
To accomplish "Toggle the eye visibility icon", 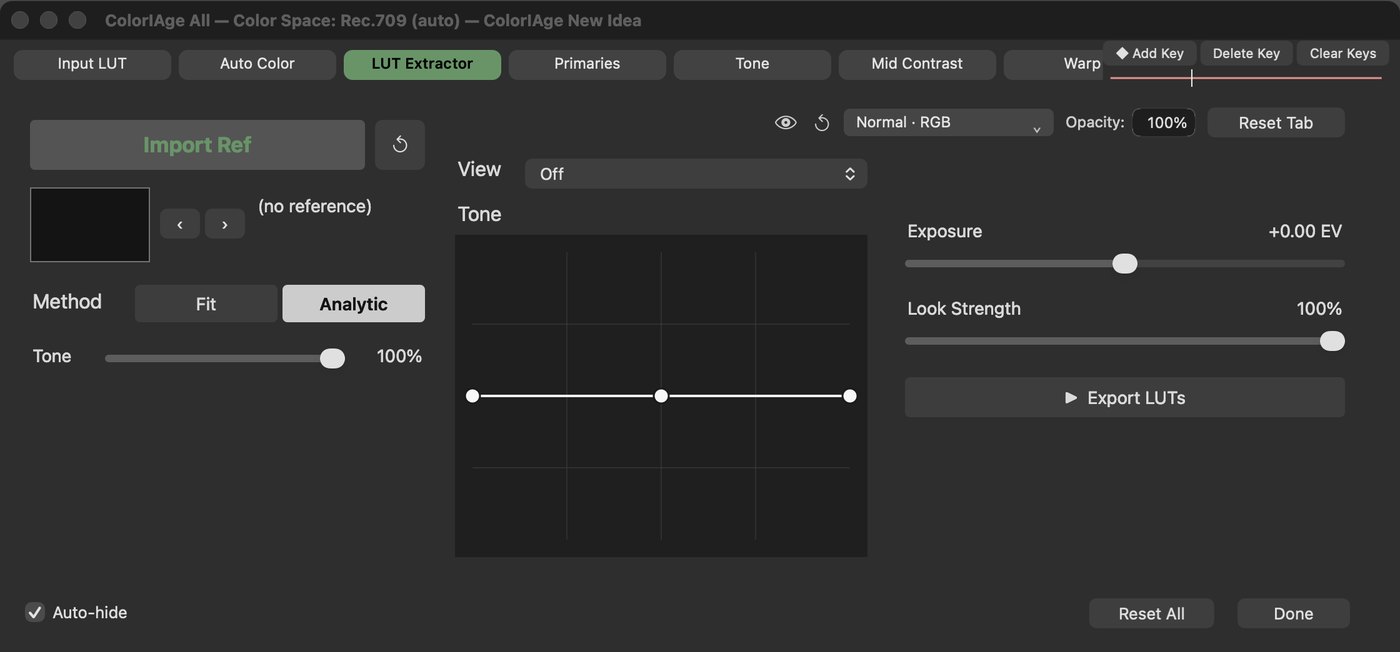I will 786,123.
